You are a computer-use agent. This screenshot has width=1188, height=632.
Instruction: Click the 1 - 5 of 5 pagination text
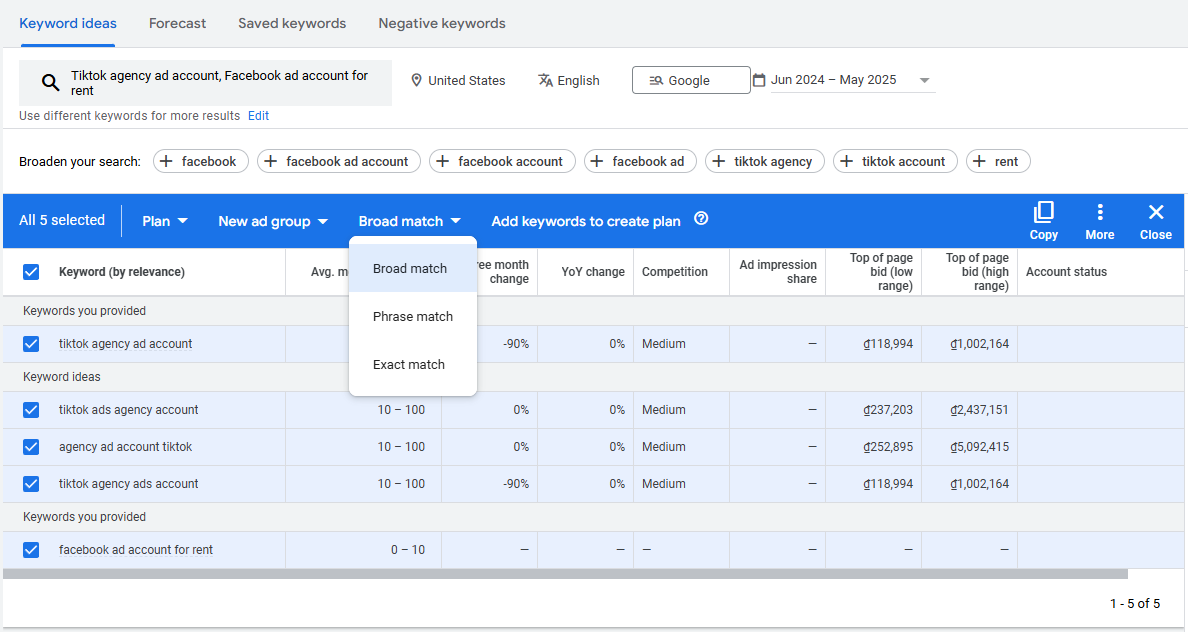pyautogui.click(x=1135, y=603)
